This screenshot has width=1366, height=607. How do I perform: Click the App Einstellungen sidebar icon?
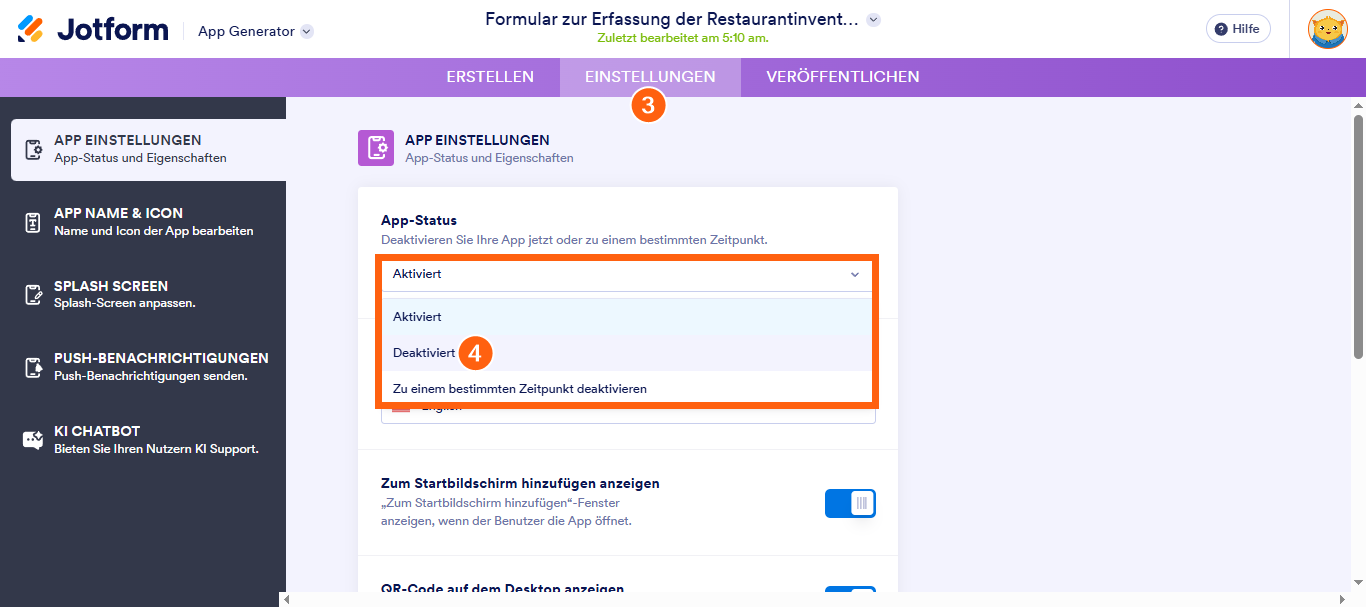34,150
